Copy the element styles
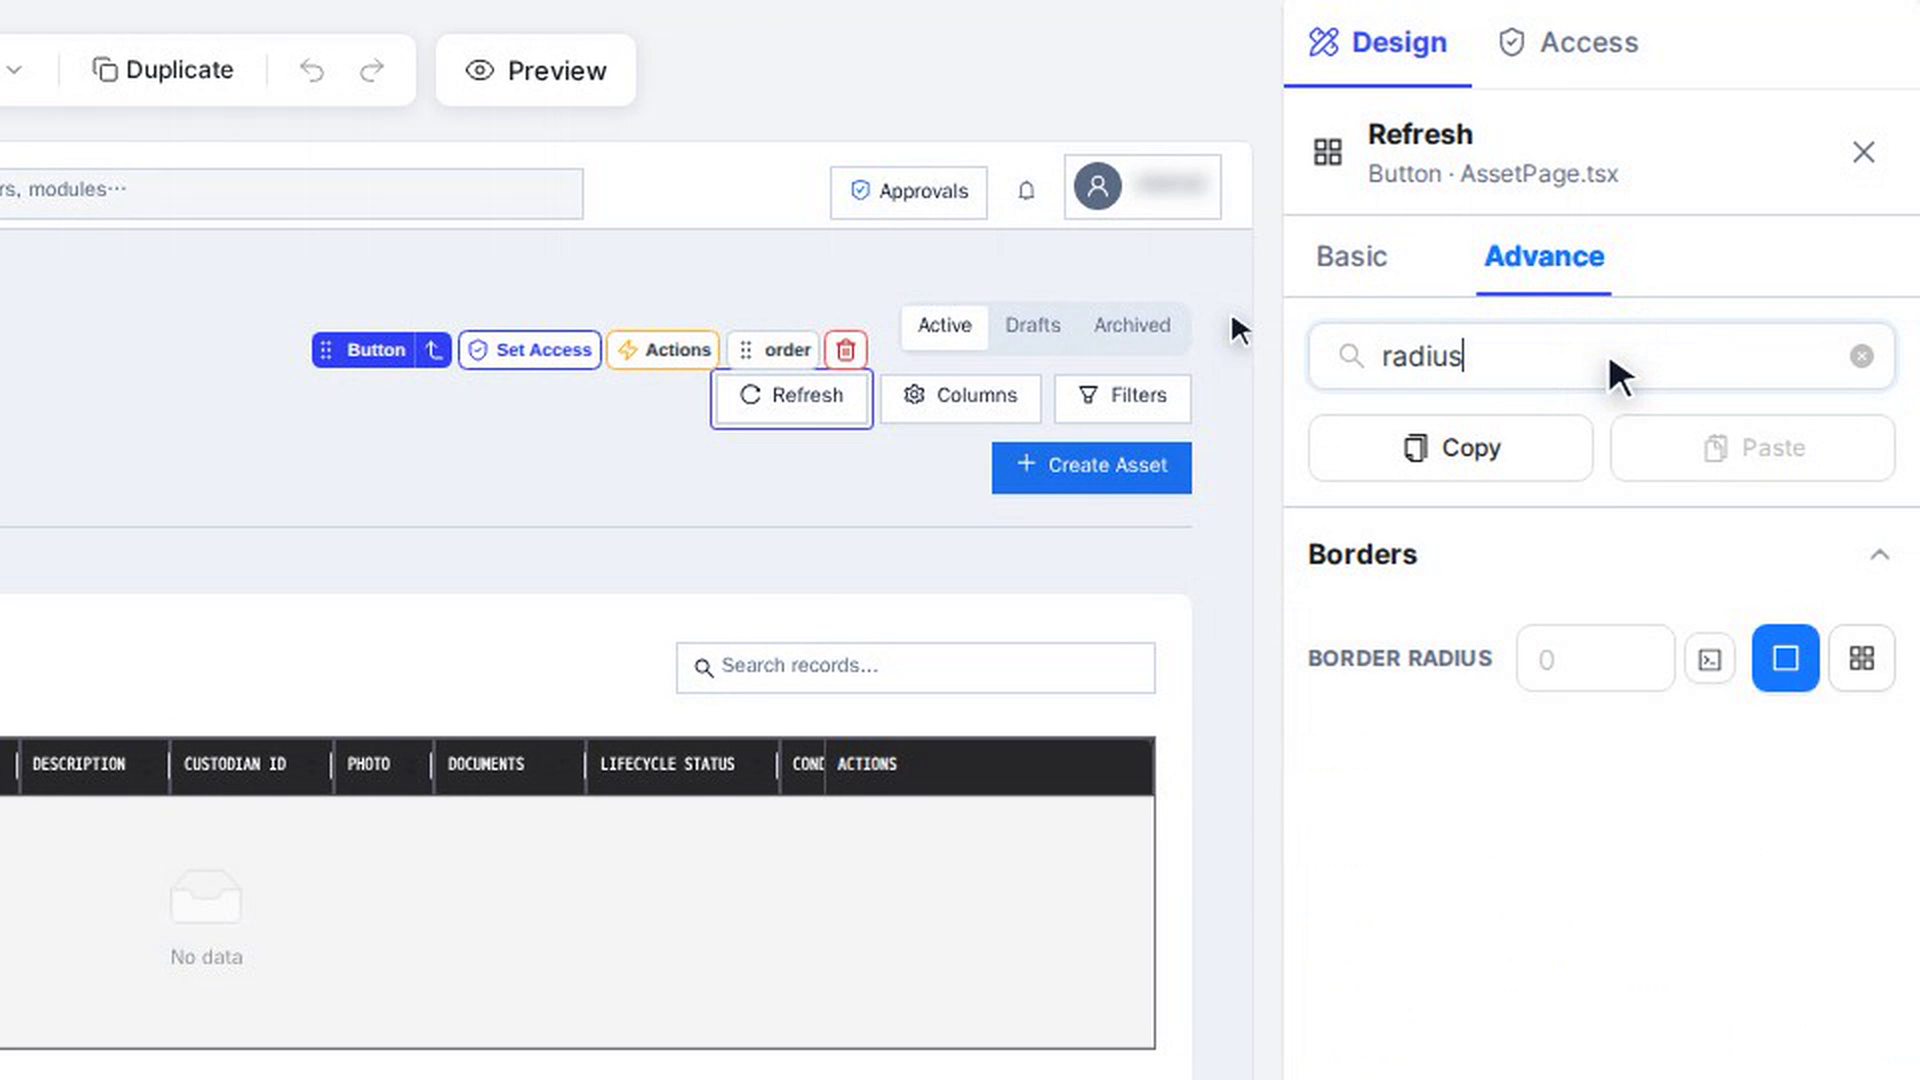Image resolution: width=1920 pixels, height=1080 pixels. (1451, 448)
